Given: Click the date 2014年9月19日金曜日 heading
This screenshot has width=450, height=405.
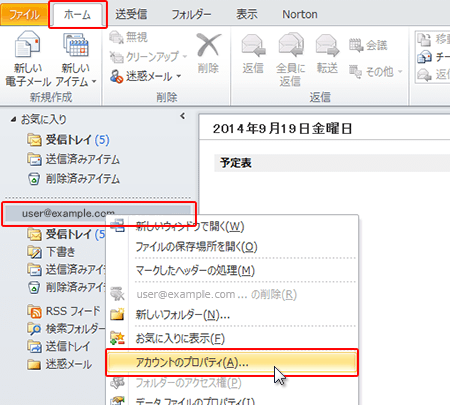Looking at the screenshot, I should pyautogui.click(x=283, y=128).
